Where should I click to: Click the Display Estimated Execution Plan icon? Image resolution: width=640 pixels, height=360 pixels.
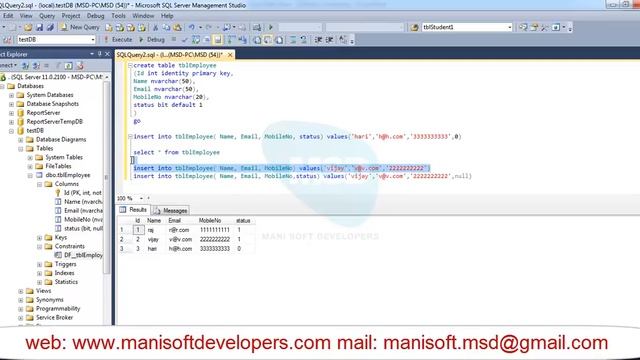[x=196, y=40]
